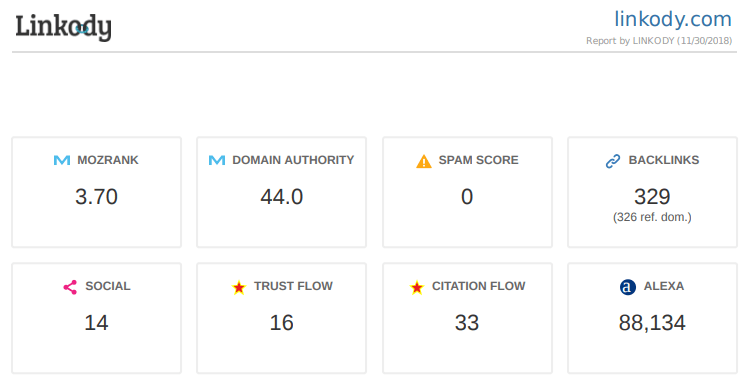
Task: Click the Moz icon beside DOMAIN AUTHORITY
Action: tap(217, 160)
